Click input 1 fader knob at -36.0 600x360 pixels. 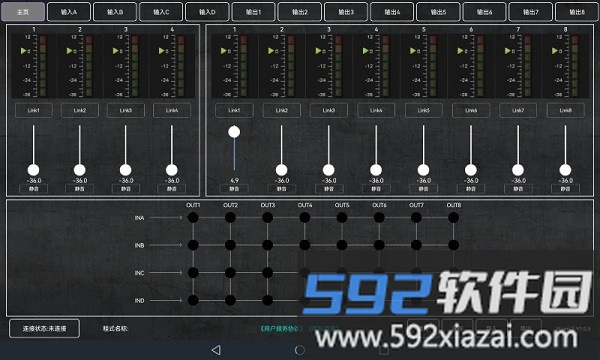[x=34, y=170]
